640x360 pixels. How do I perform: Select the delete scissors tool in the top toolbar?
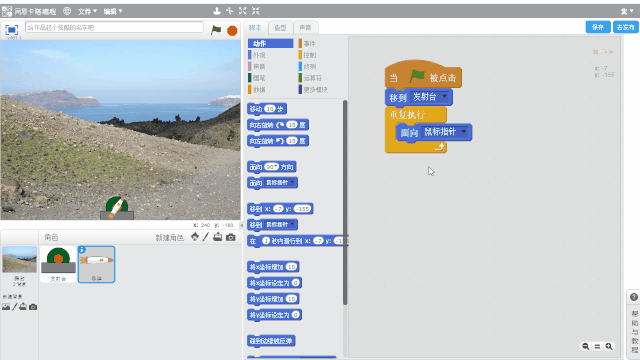(230, 11)
